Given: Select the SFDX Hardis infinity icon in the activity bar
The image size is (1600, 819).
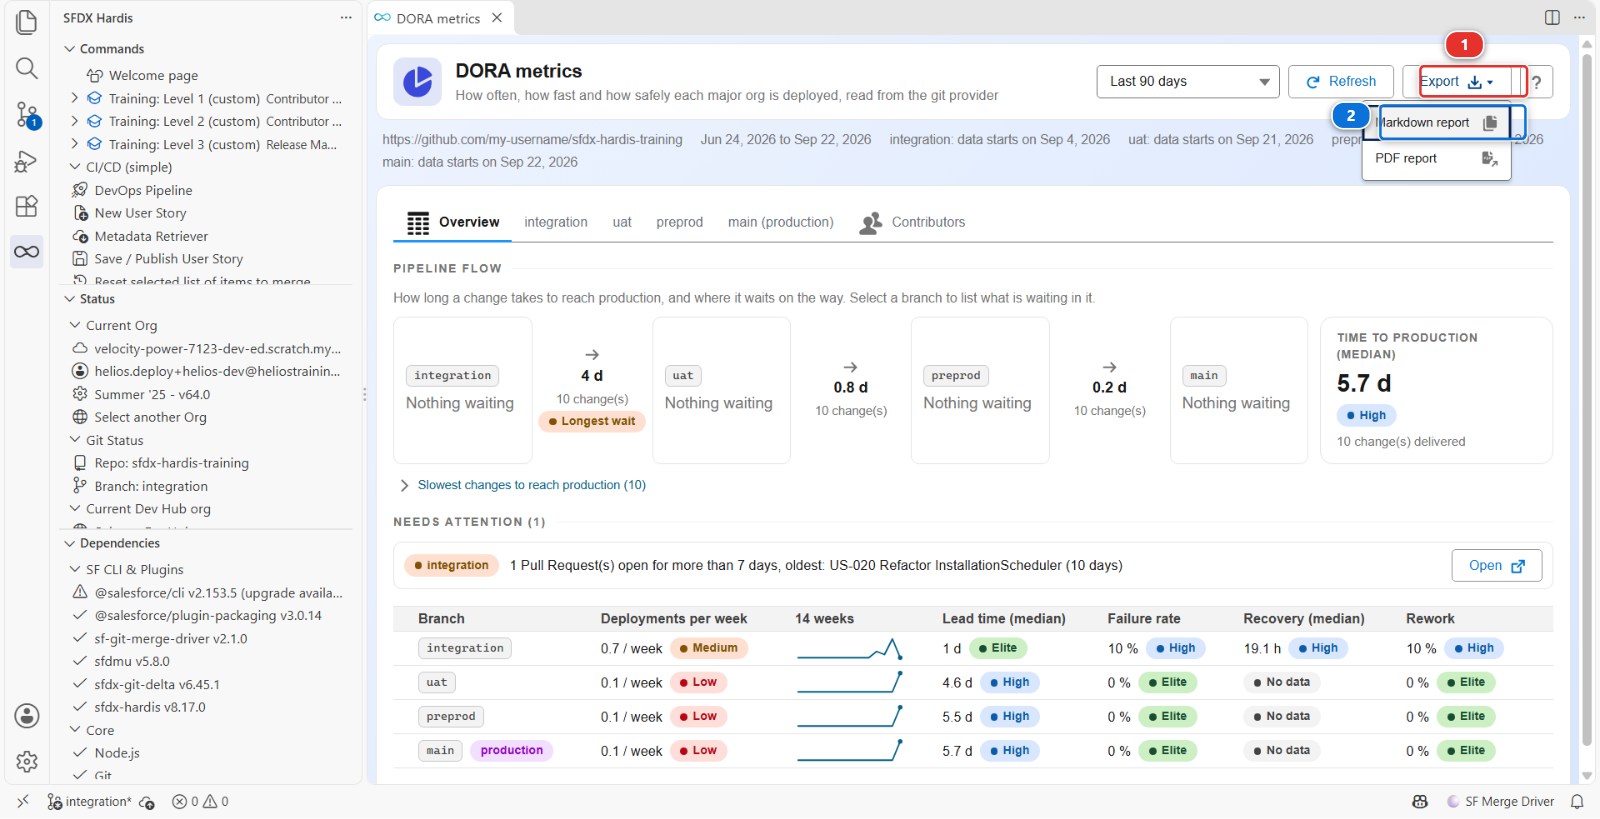Looking at the screenshot, I should pyautogui.click(x=27, y=251).
